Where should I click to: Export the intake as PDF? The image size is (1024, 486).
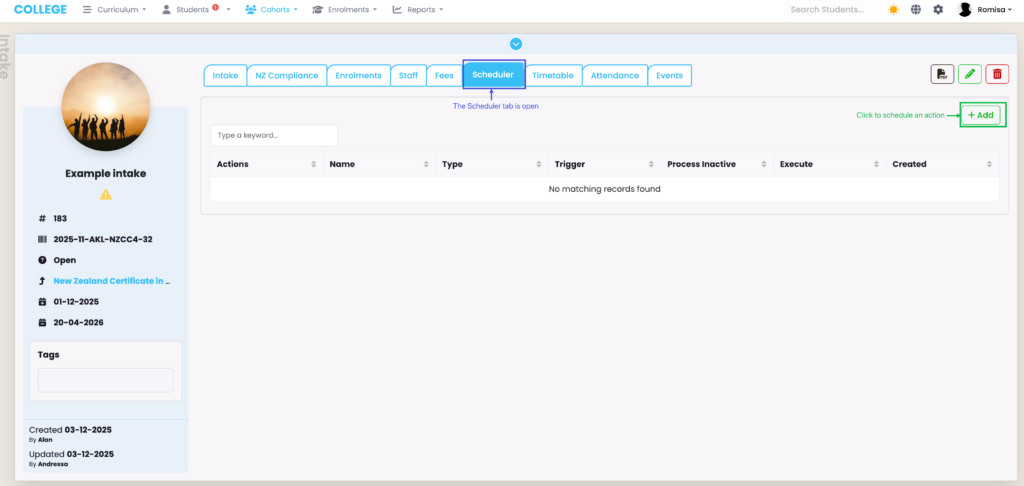click(x=942, y=74)
